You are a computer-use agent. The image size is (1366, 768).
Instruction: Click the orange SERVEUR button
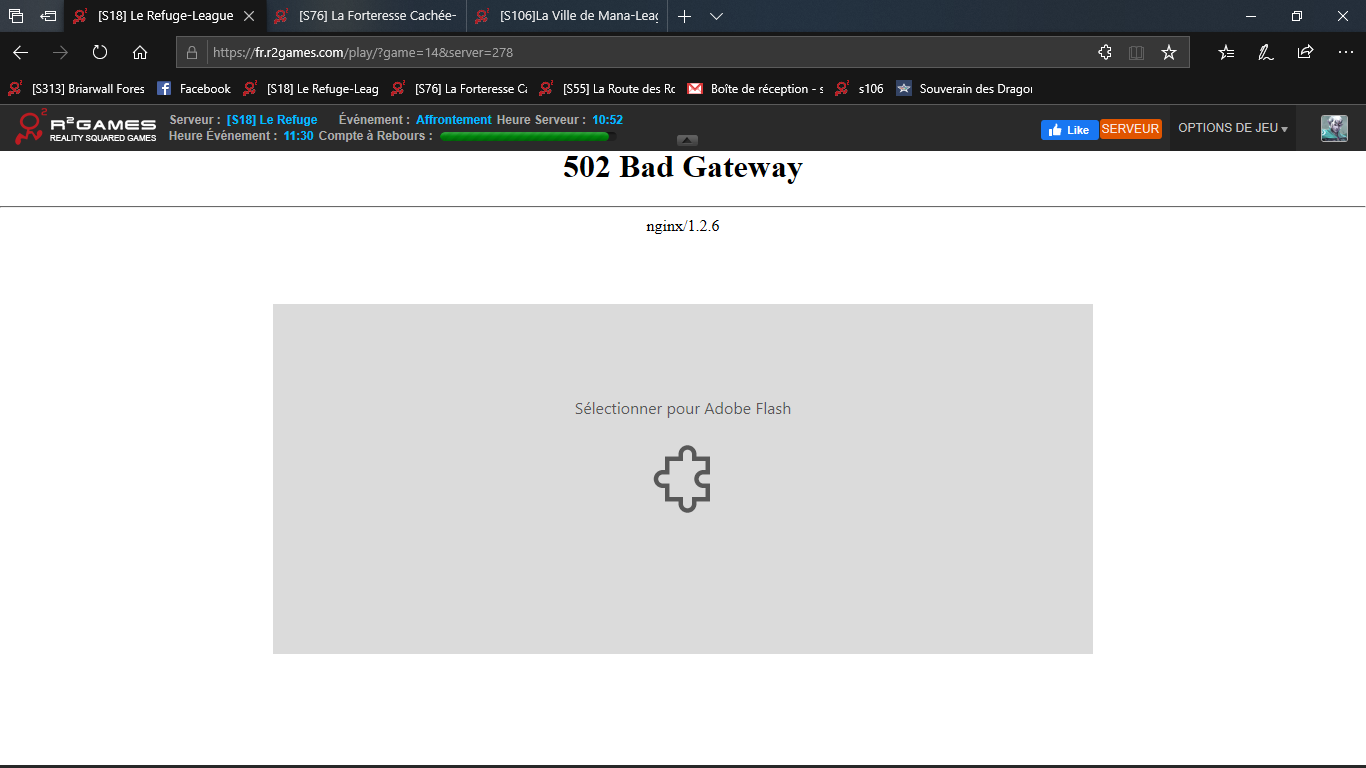[1130, 129]
